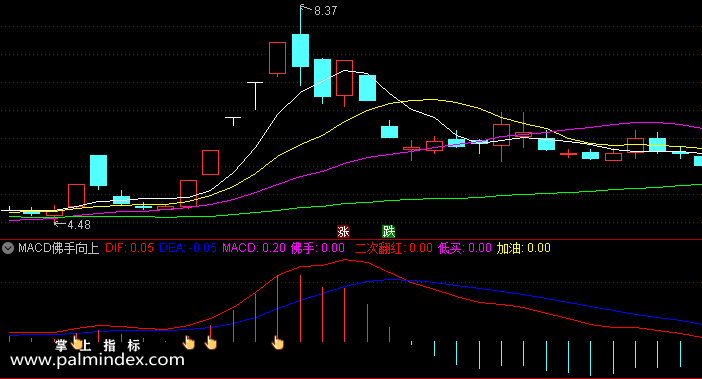
Task: Collapse the MACD佛手向上 indicator panel arrow
Action: 8,248
